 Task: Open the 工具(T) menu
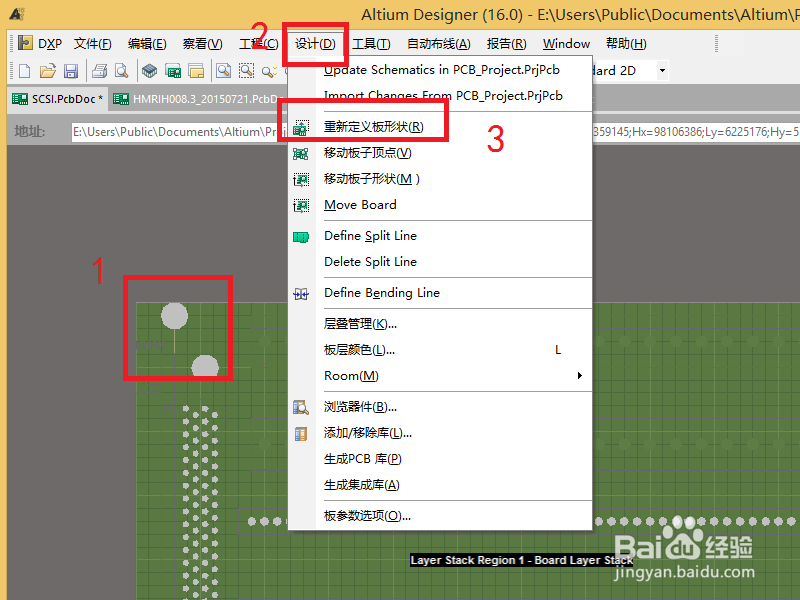[x=371, y=44]
